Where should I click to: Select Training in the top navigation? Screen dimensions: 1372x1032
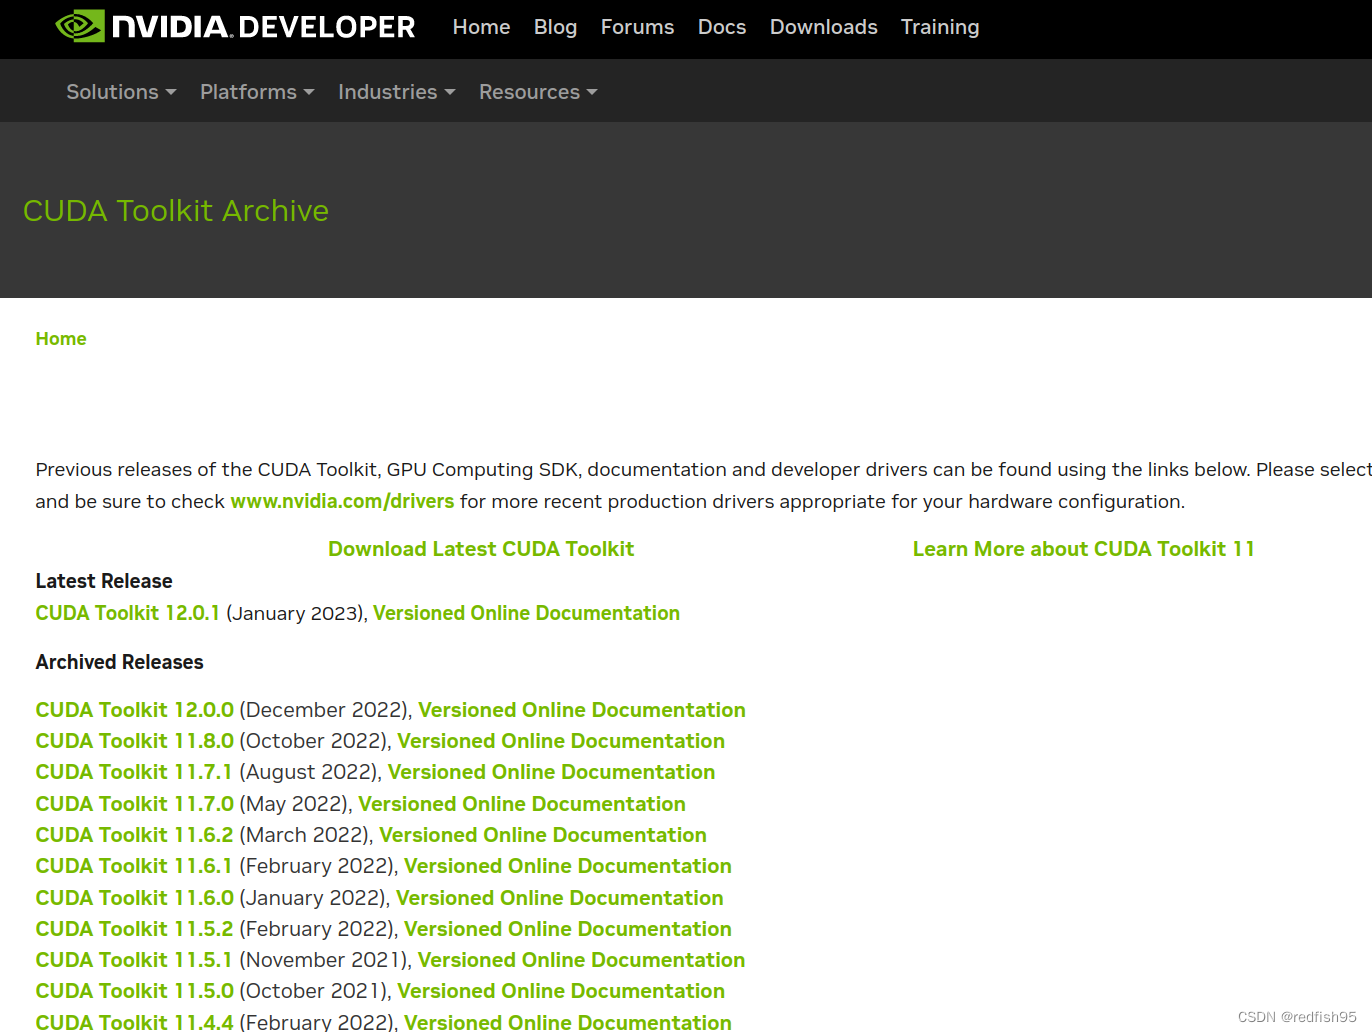pos(940,27)
